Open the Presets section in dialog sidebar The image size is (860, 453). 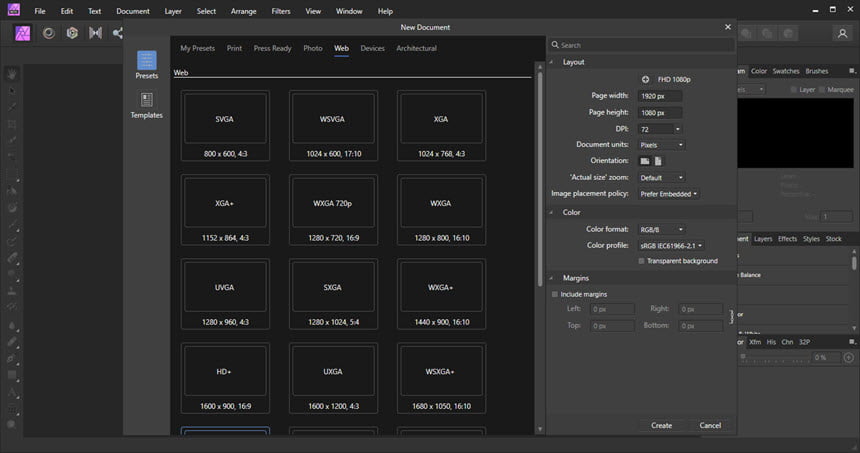click(146, 65)
